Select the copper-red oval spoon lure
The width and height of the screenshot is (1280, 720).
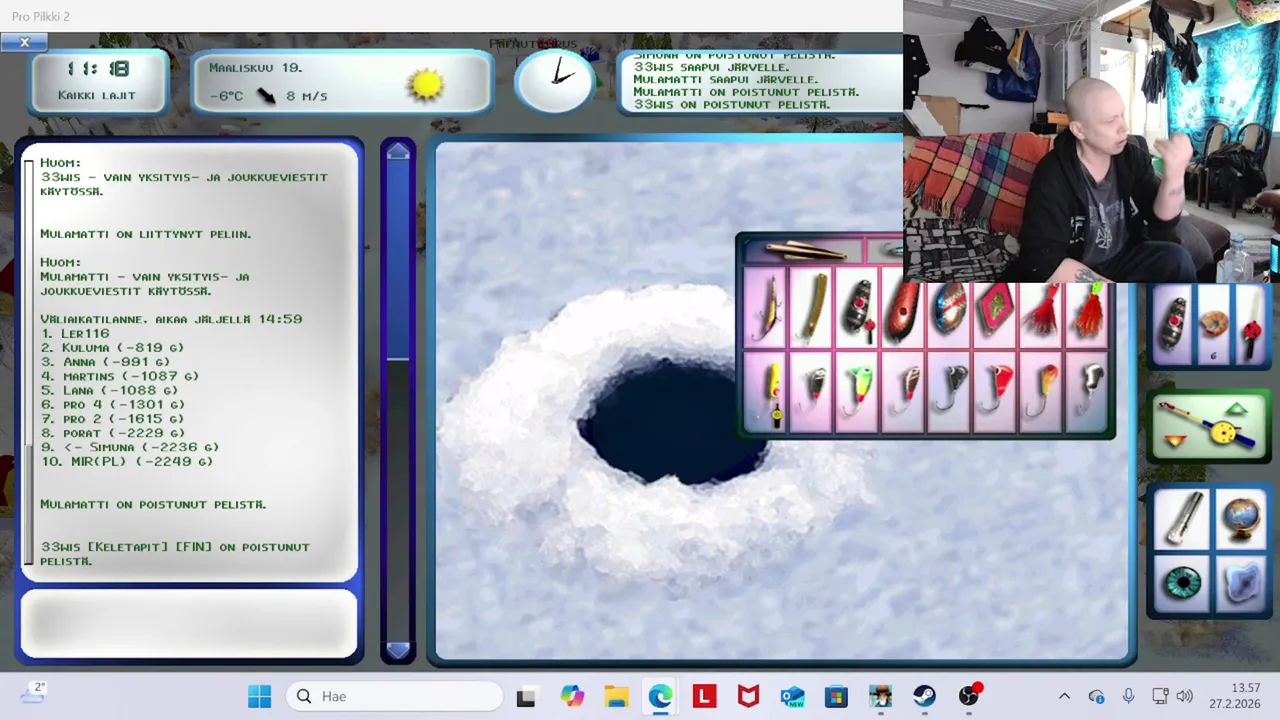pyautogui.click(x=902, y=310)
